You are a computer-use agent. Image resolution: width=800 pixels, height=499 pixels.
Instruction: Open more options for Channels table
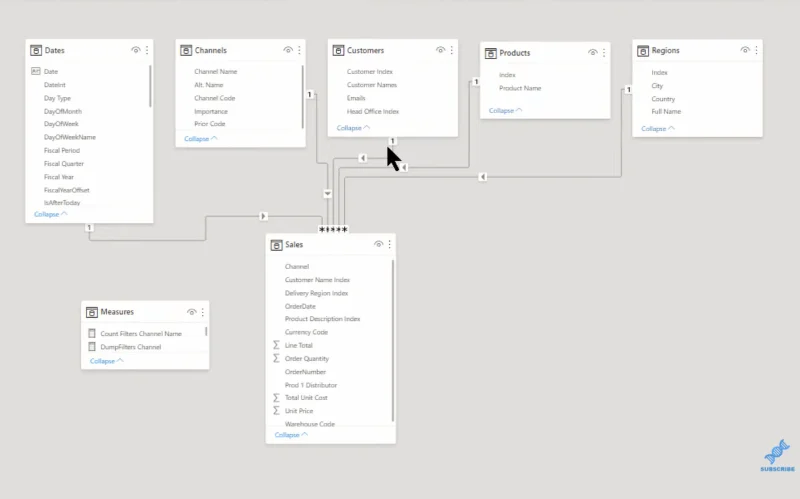pyautogui.click(x=299, y=50)
